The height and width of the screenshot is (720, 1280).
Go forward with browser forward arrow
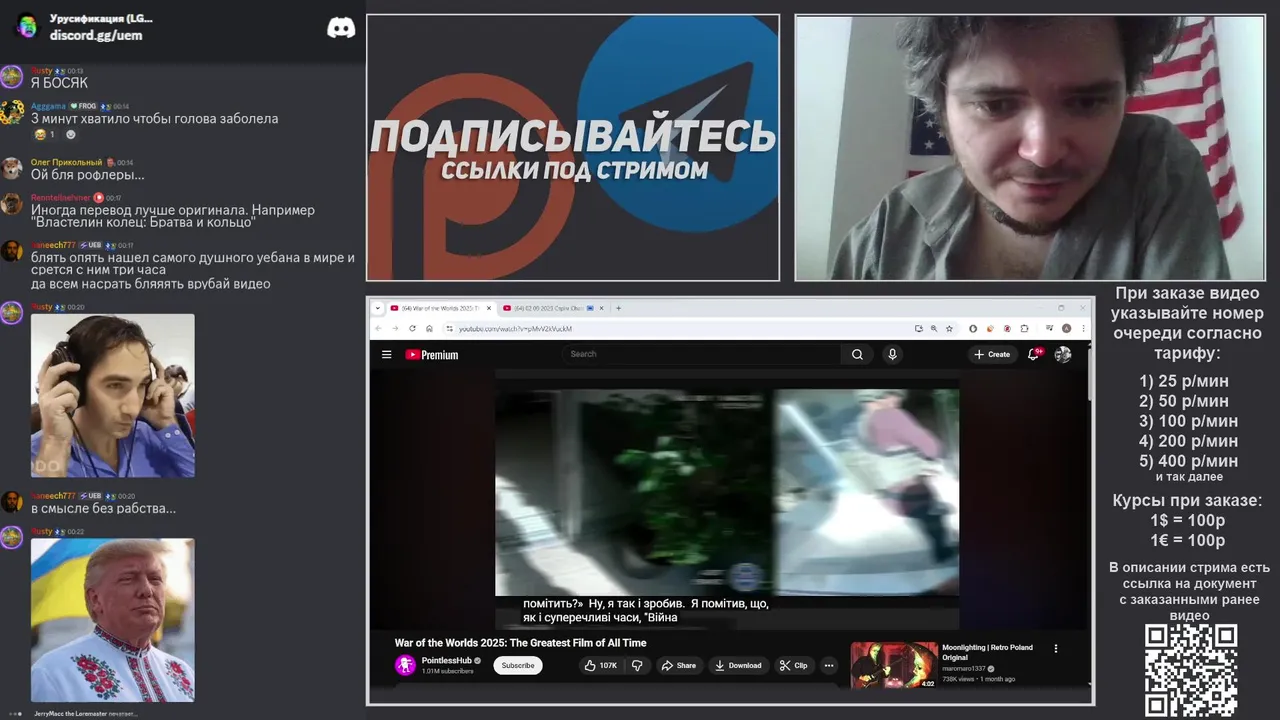[395, 328]
